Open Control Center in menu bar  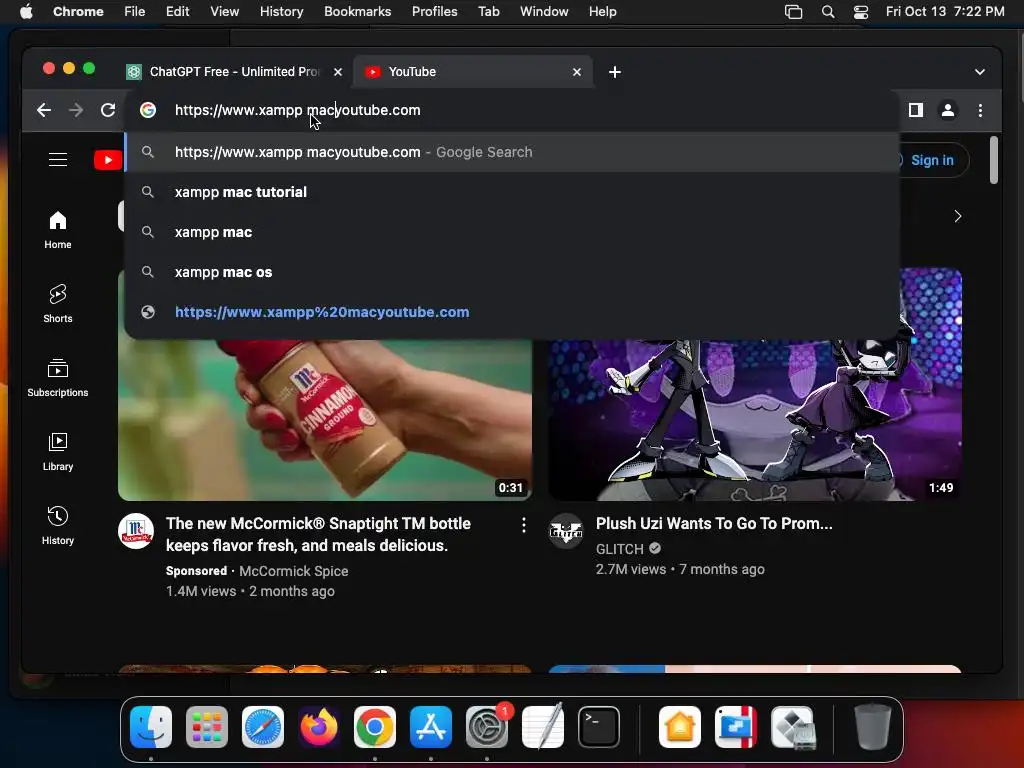point(861,12)
